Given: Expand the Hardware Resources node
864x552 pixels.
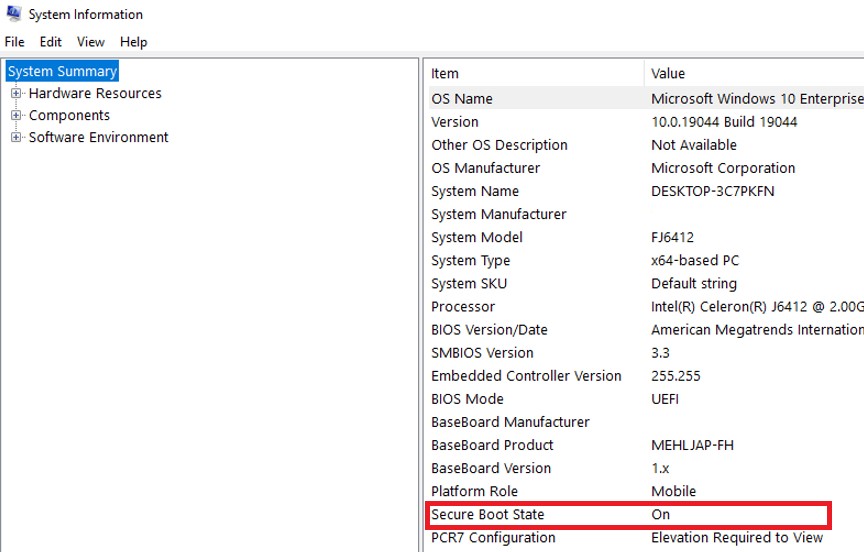Looking at the screenshot, I should pos(16,93).
